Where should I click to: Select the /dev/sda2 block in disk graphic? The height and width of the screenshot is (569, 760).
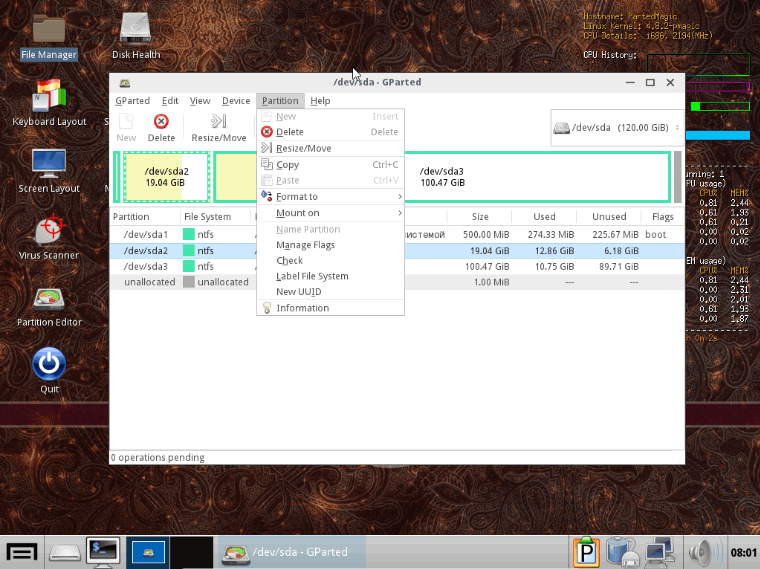click(x=166, y=177)
